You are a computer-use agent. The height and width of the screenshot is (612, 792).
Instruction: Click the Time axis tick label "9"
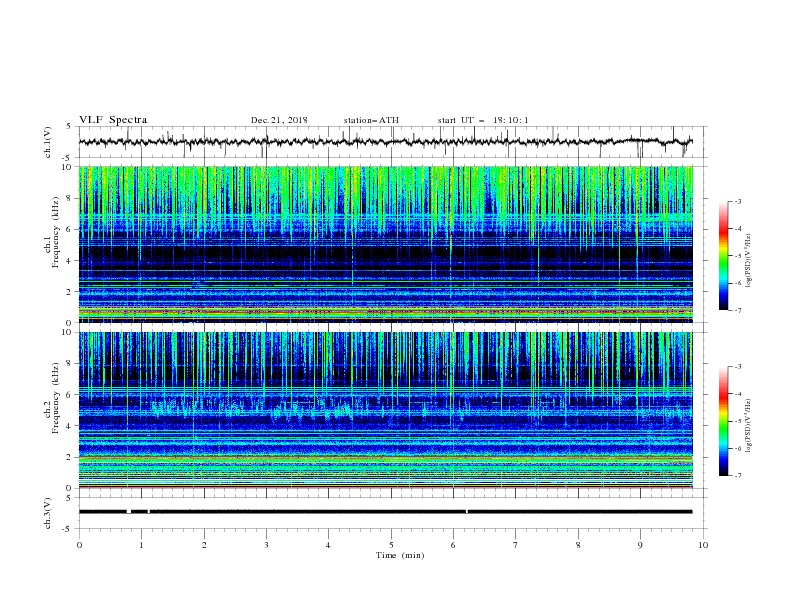coord(640,545)
